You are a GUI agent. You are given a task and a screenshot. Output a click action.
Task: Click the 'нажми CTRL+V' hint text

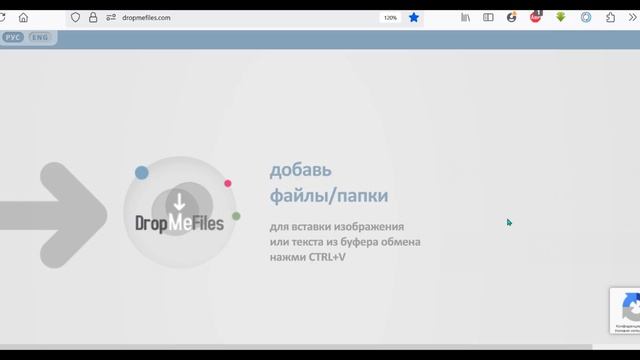tap(308, 257)
